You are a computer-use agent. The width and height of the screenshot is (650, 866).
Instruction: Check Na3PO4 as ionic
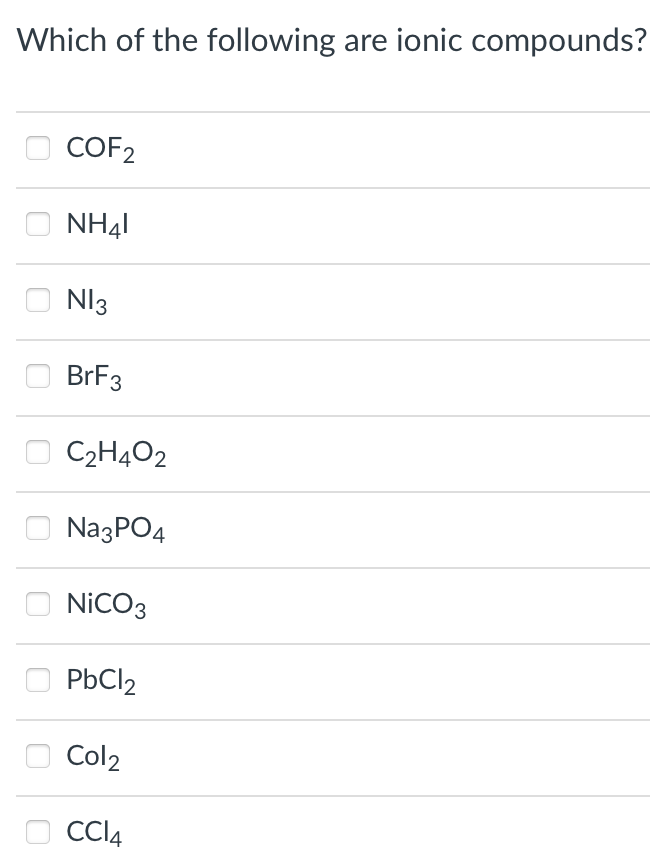tap(37, 528)
